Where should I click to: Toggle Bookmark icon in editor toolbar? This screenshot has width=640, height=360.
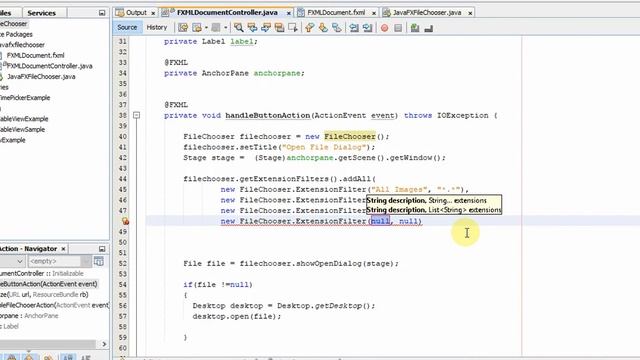(336, 27)
